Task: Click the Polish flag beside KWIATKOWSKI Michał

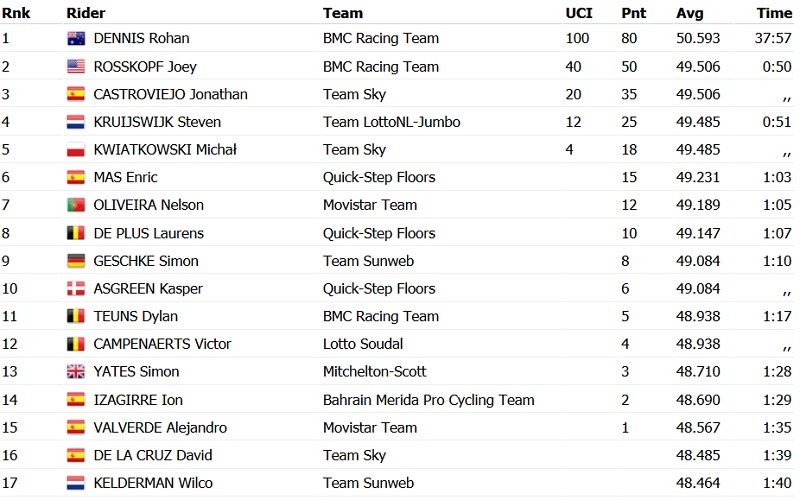Action: pyautogui.click(x=75, y=150)
